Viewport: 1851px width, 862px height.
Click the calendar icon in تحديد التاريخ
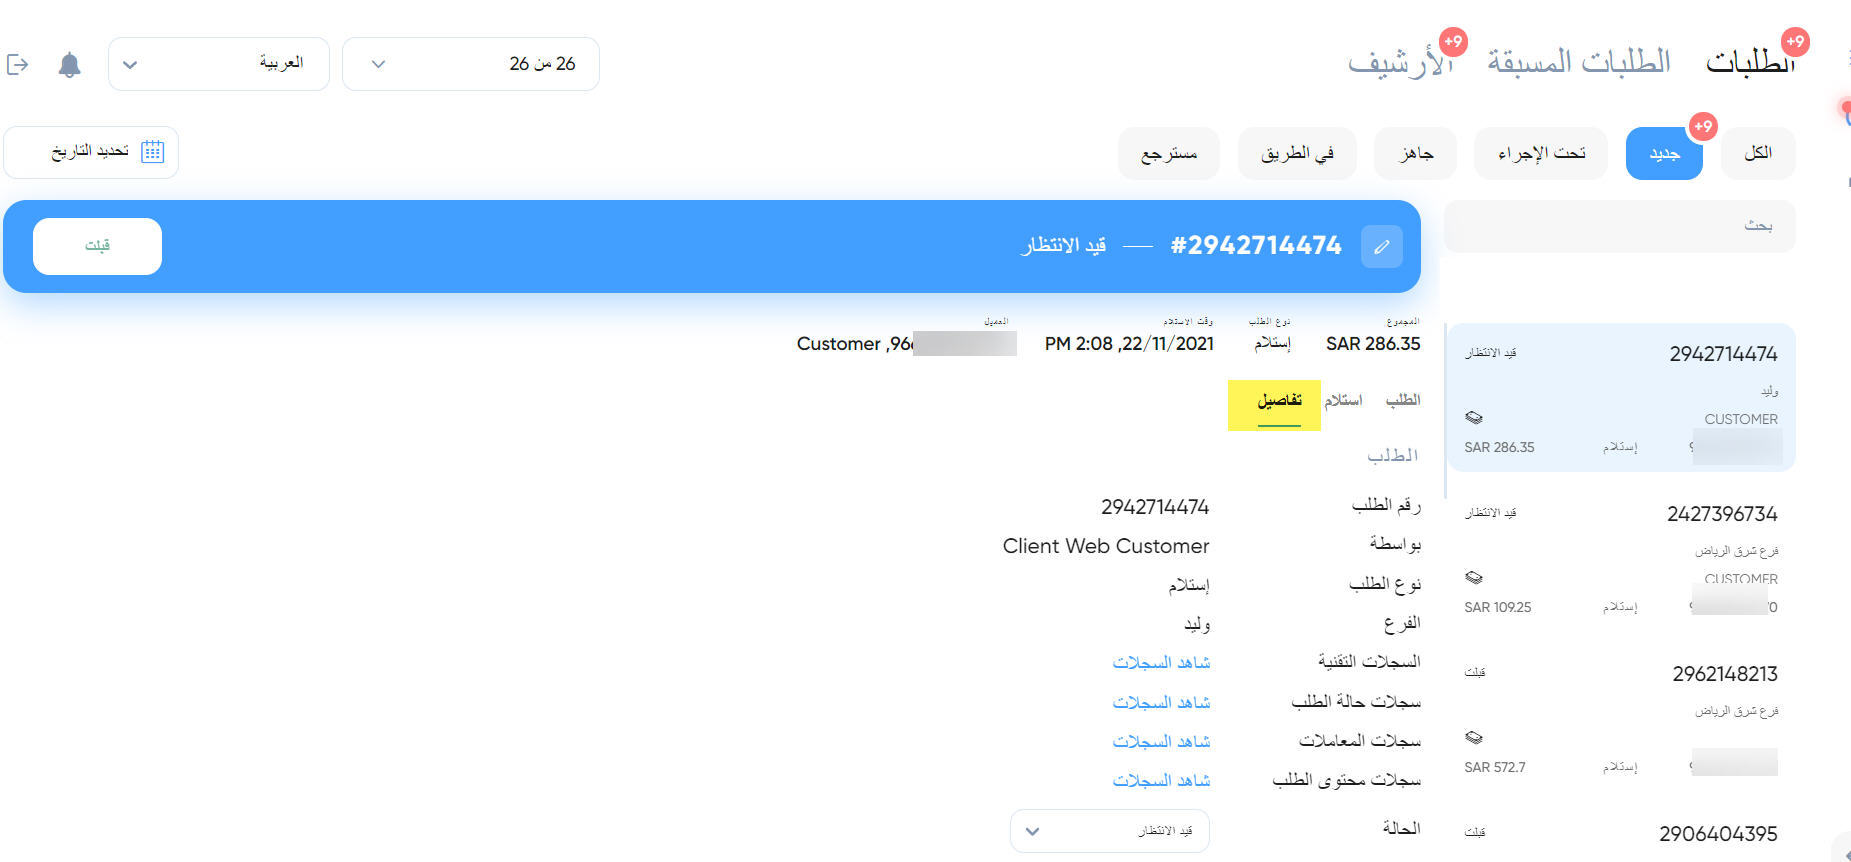(x=152, y=152)
